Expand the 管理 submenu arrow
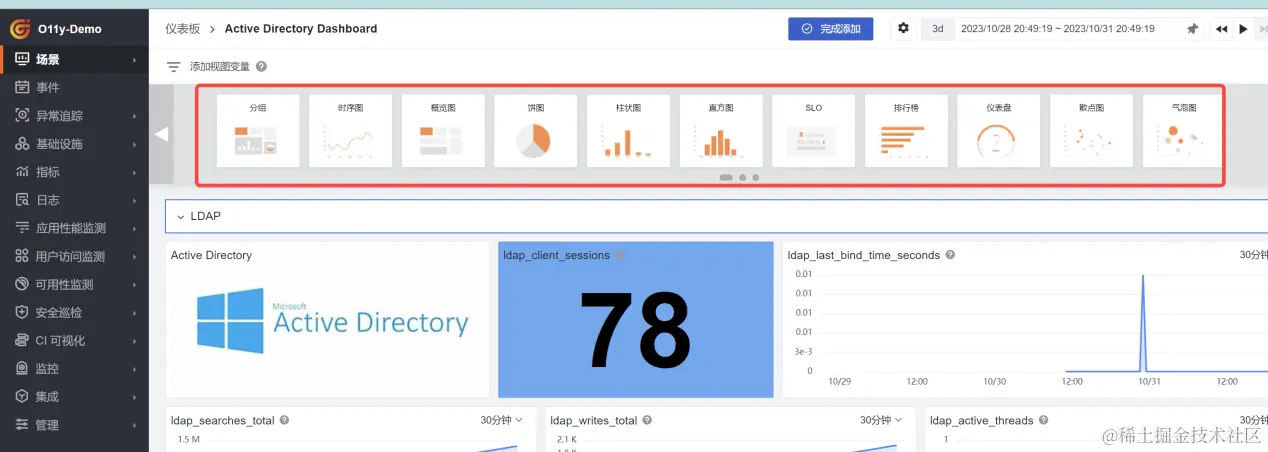The width and height of the screenshot is (1268, 452). [134, 424]
